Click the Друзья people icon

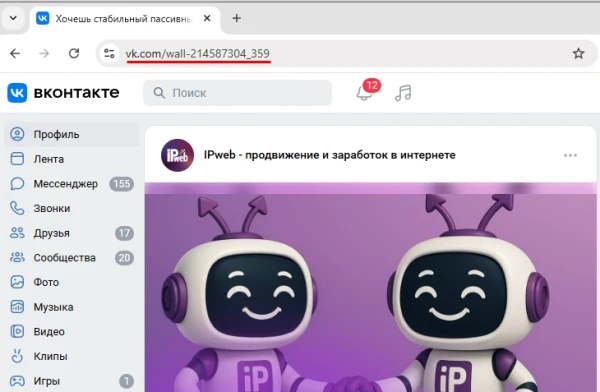pyautogui.click(x=17, y=233)
